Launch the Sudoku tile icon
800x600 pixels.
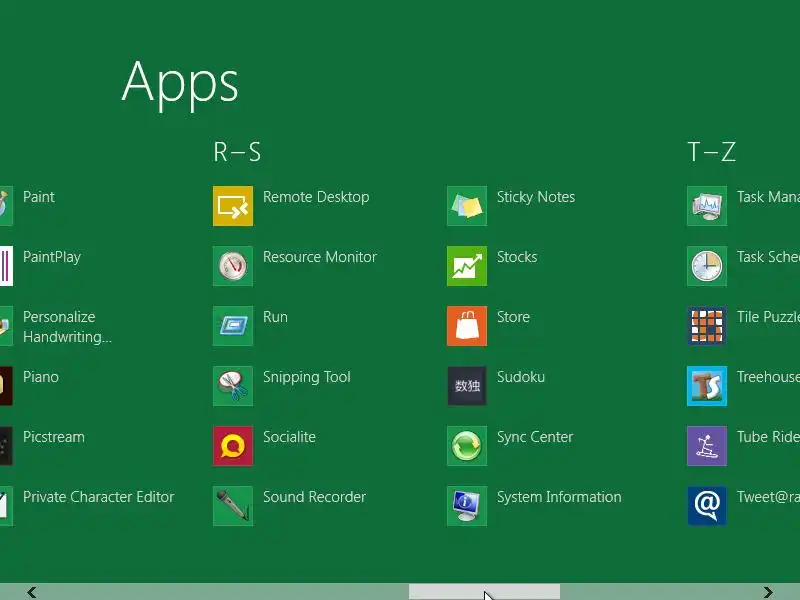(x=467, y=386)
